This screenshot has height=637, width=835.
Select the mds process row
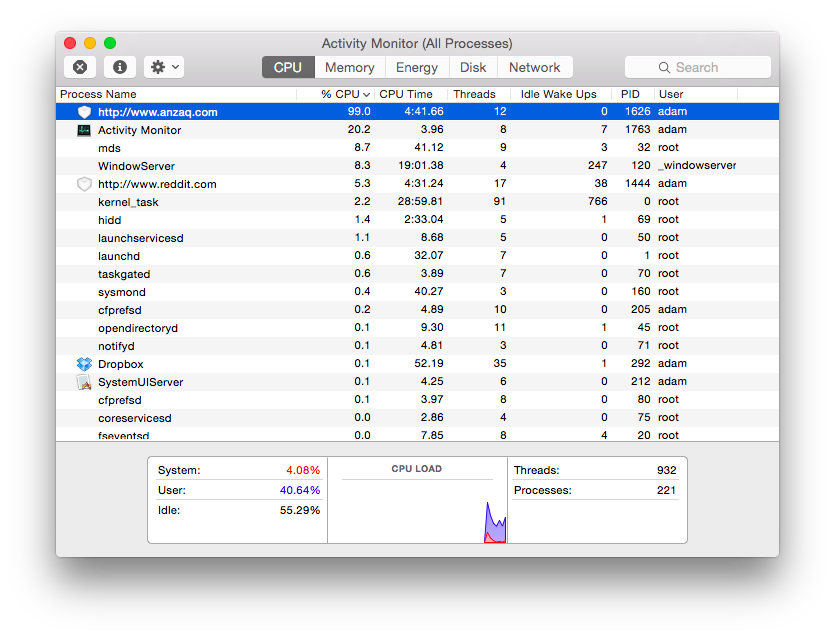(x=418, y=148)
